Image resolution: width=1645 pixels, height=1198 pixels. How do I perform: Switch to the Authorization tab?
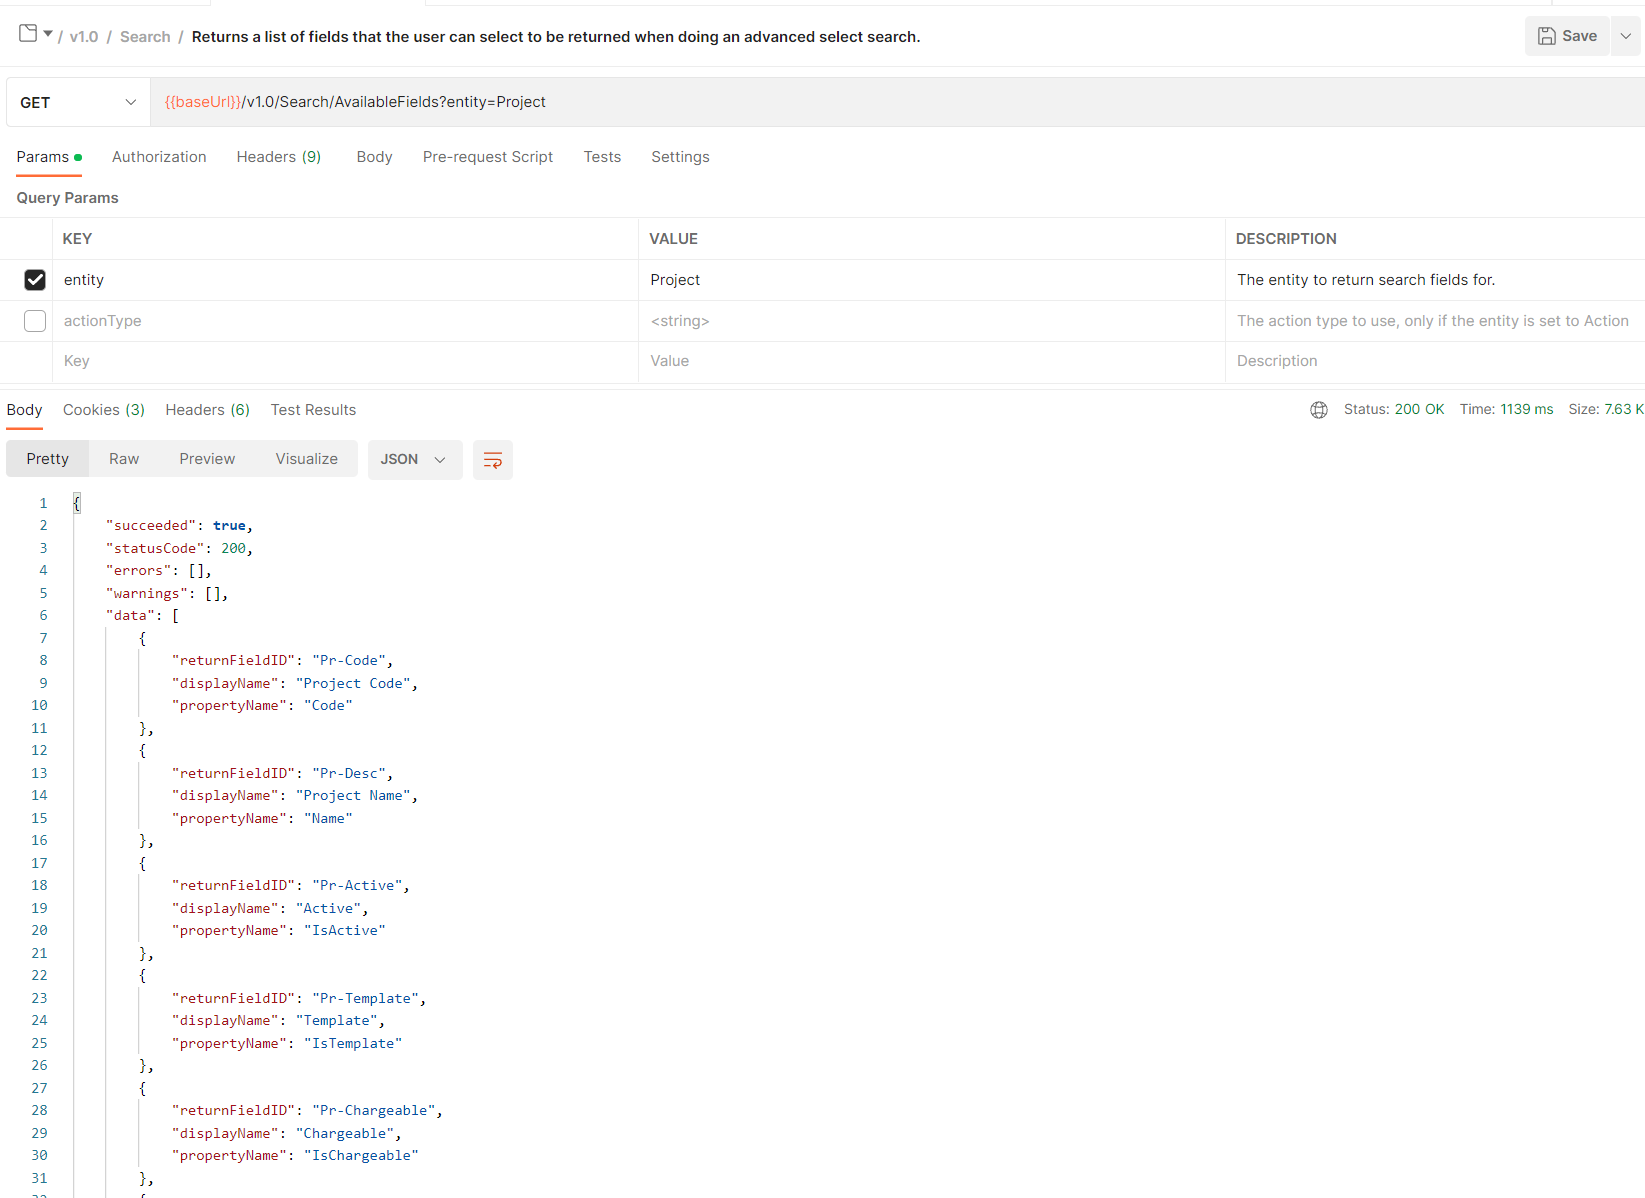[x=158, y=157]
